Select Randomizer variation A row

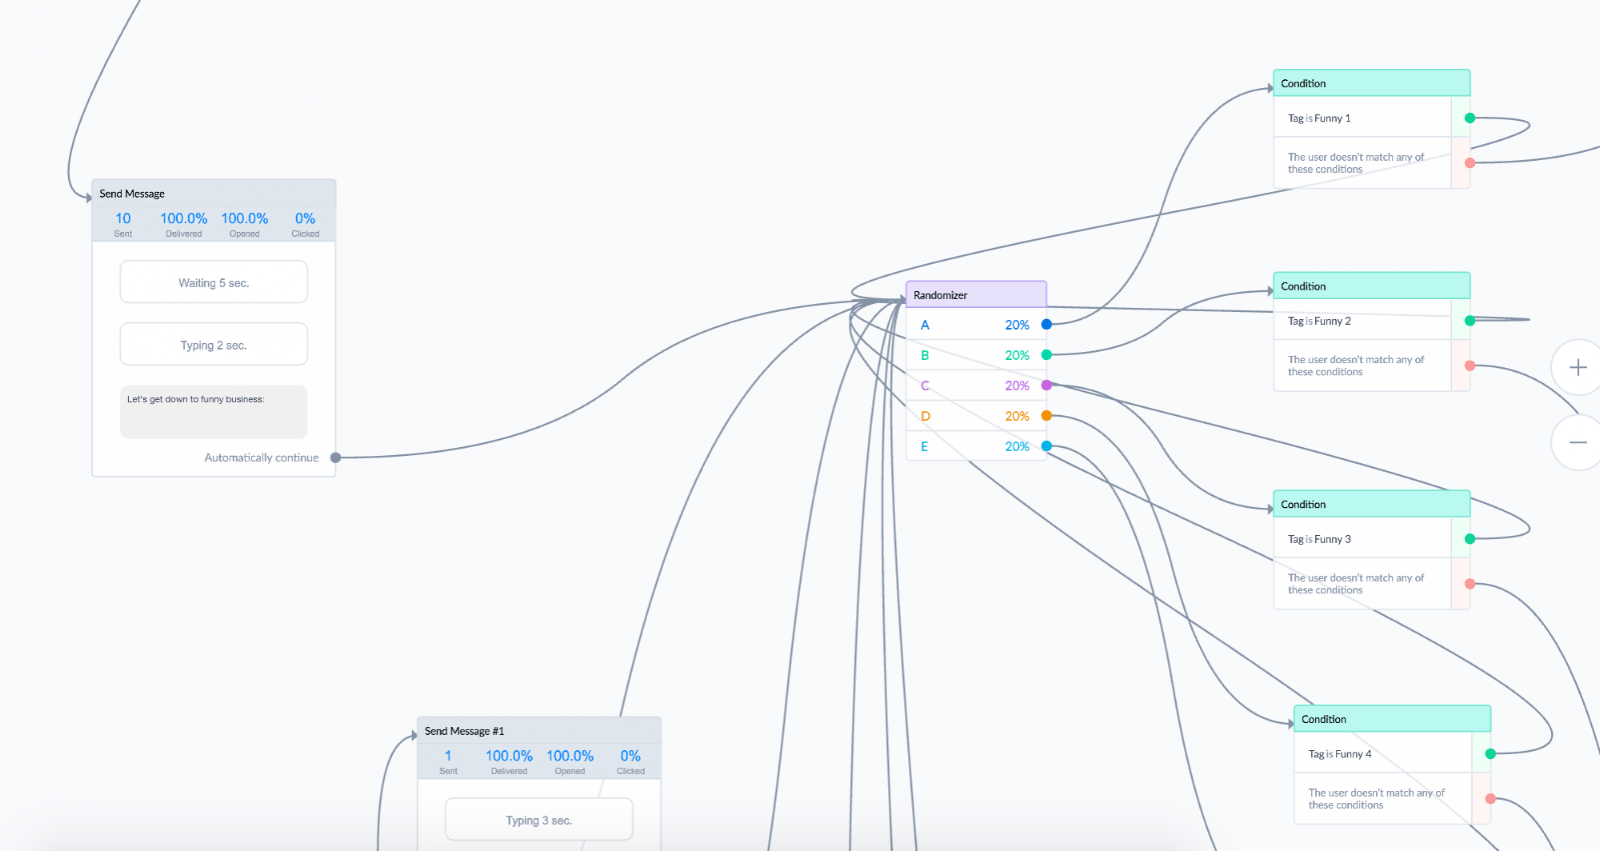tap(976, 324)
